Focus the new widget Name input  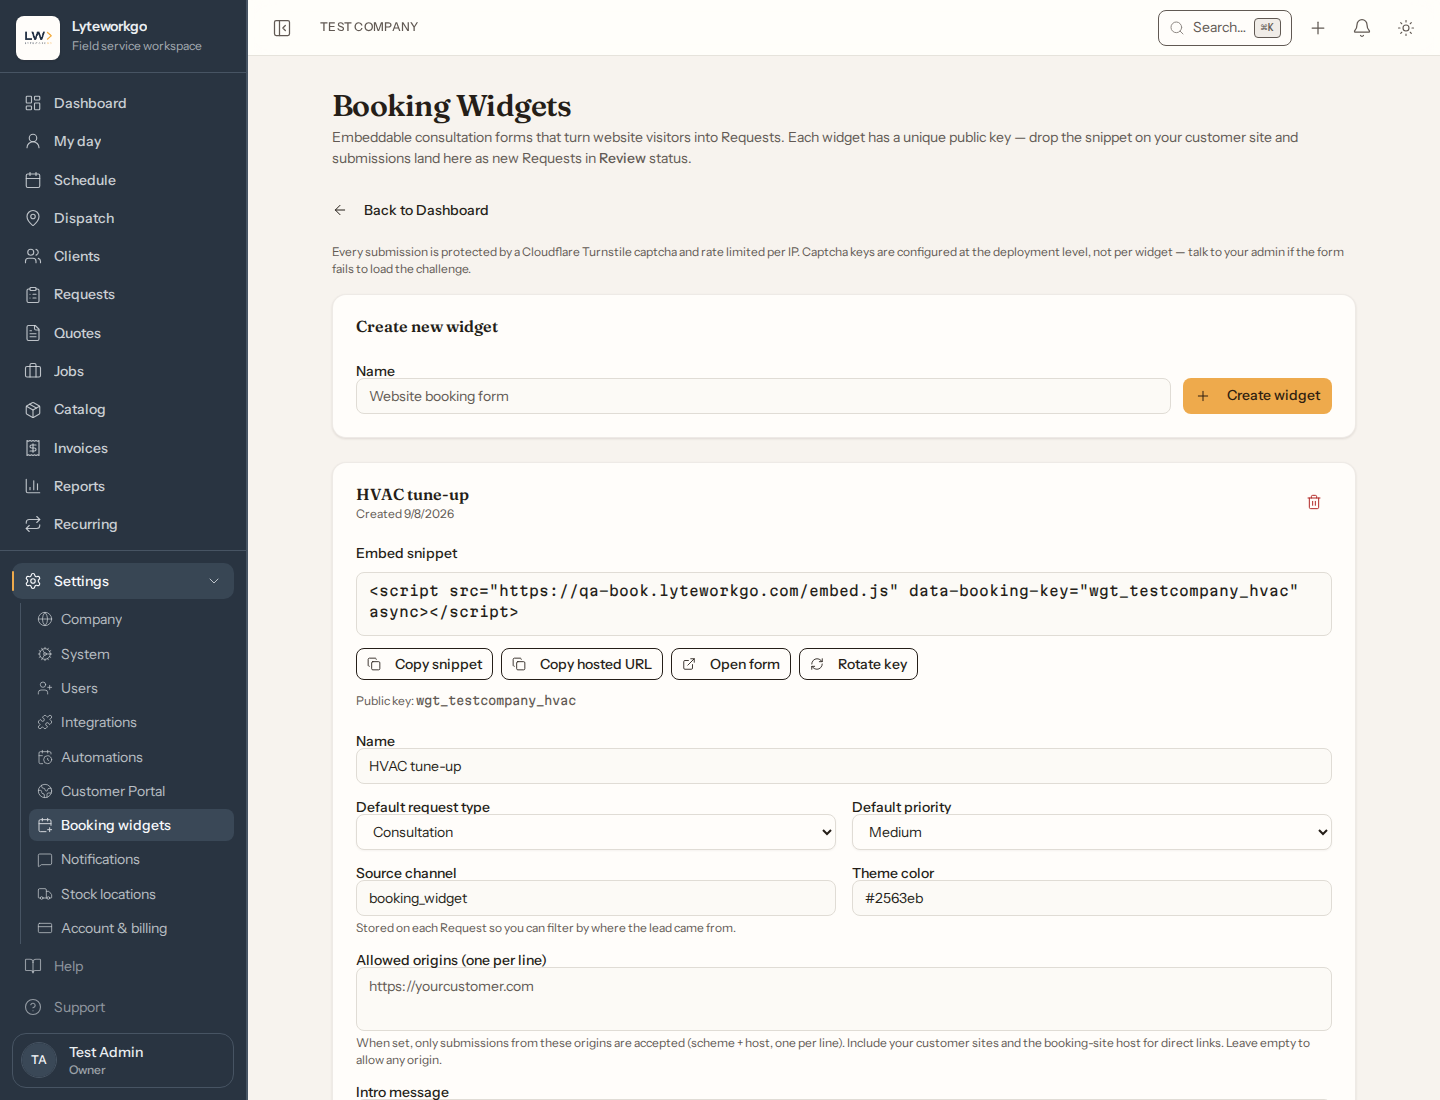[763, 396]
